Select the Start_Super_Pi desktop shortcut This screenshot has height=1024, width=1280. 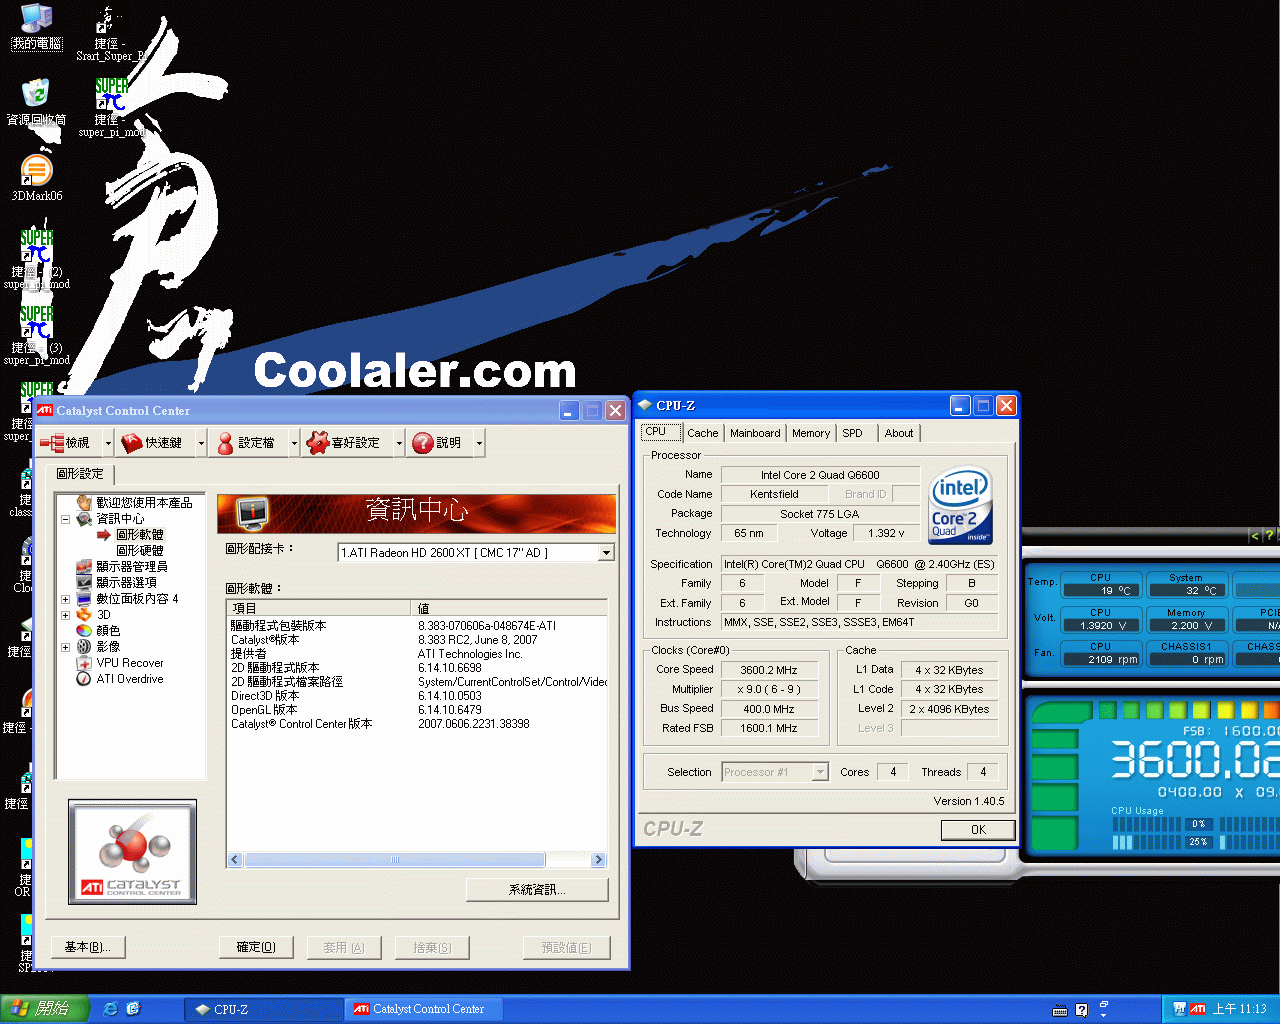(x=110, y=35)
